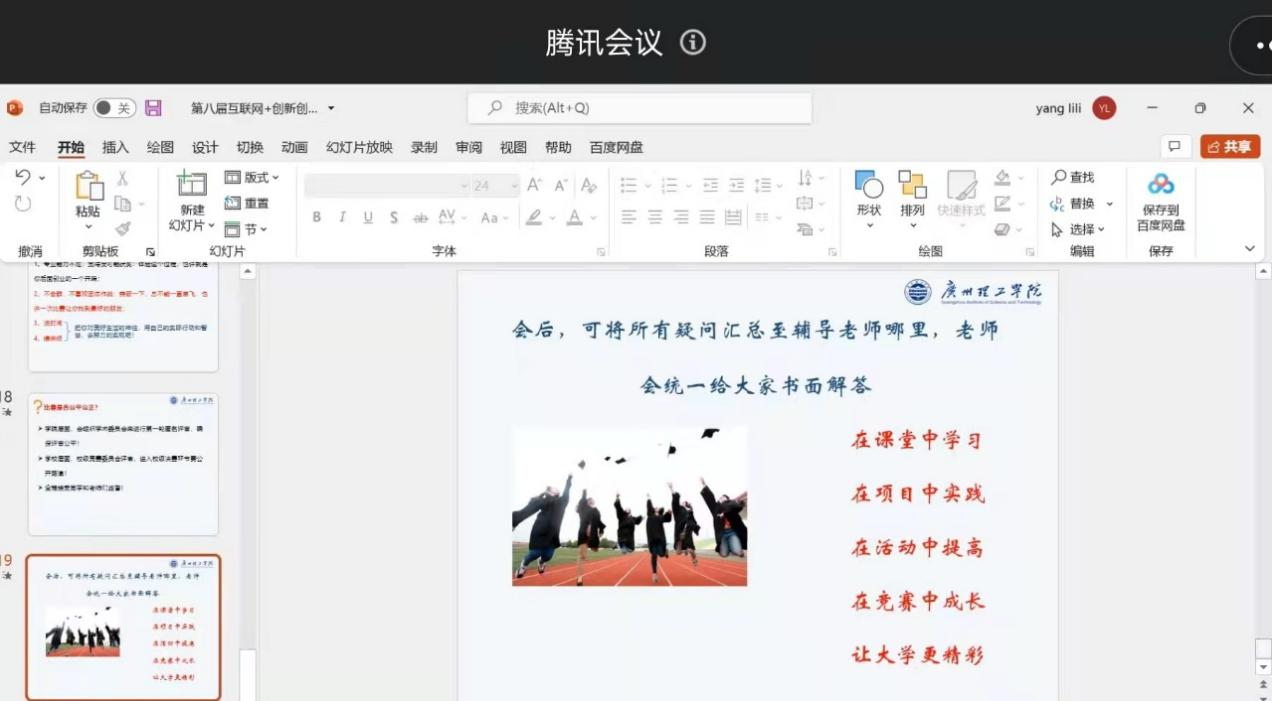Click the info icon beside 腾讯会议
1272x701 pixels.
tap(693, 42)
